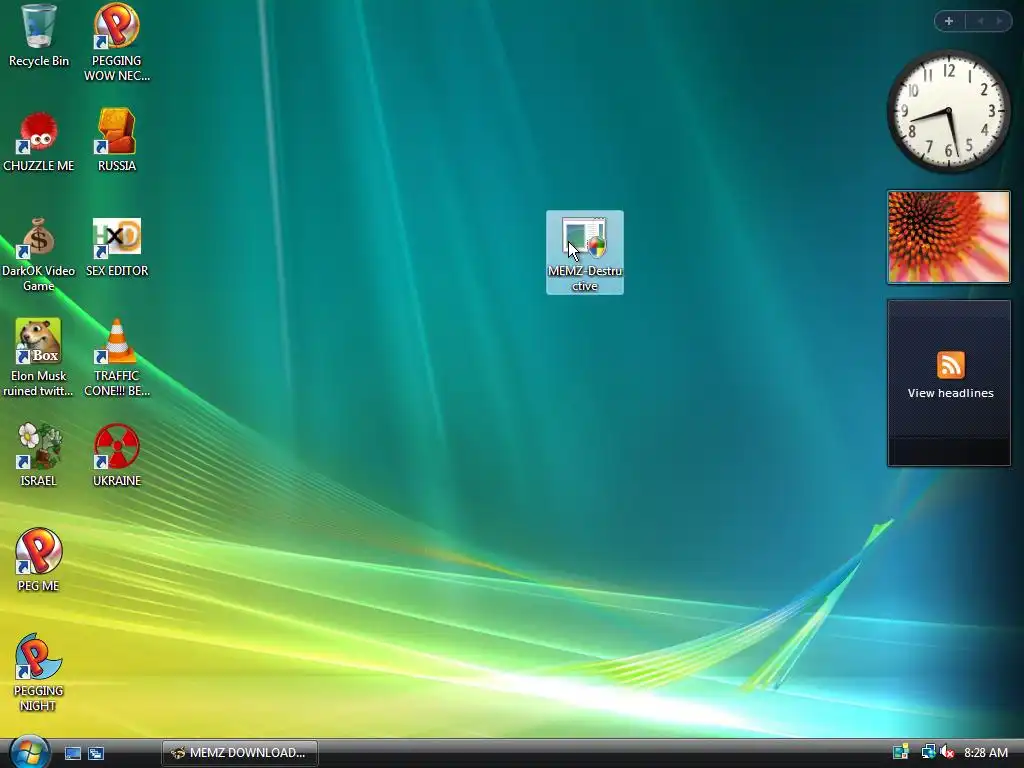Click Switch between windows quick launch icon
This screenshot has width=1024, height=768.
click(x=96, y=753)
